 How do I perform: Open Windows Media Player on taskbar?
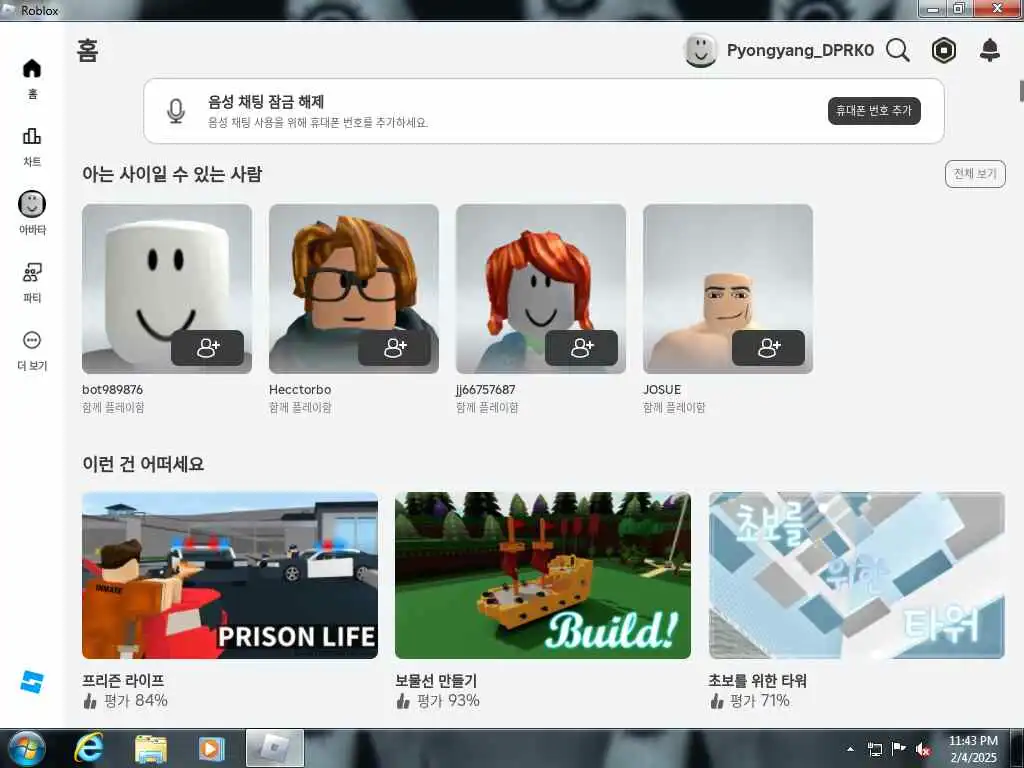tap(211, 749)
